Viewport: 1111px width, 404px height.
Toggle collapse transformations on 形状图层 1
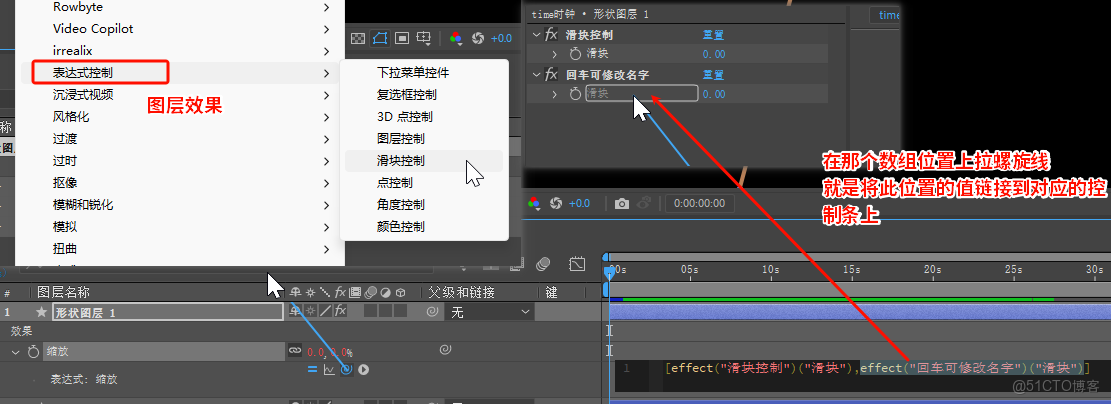point(310,311)
